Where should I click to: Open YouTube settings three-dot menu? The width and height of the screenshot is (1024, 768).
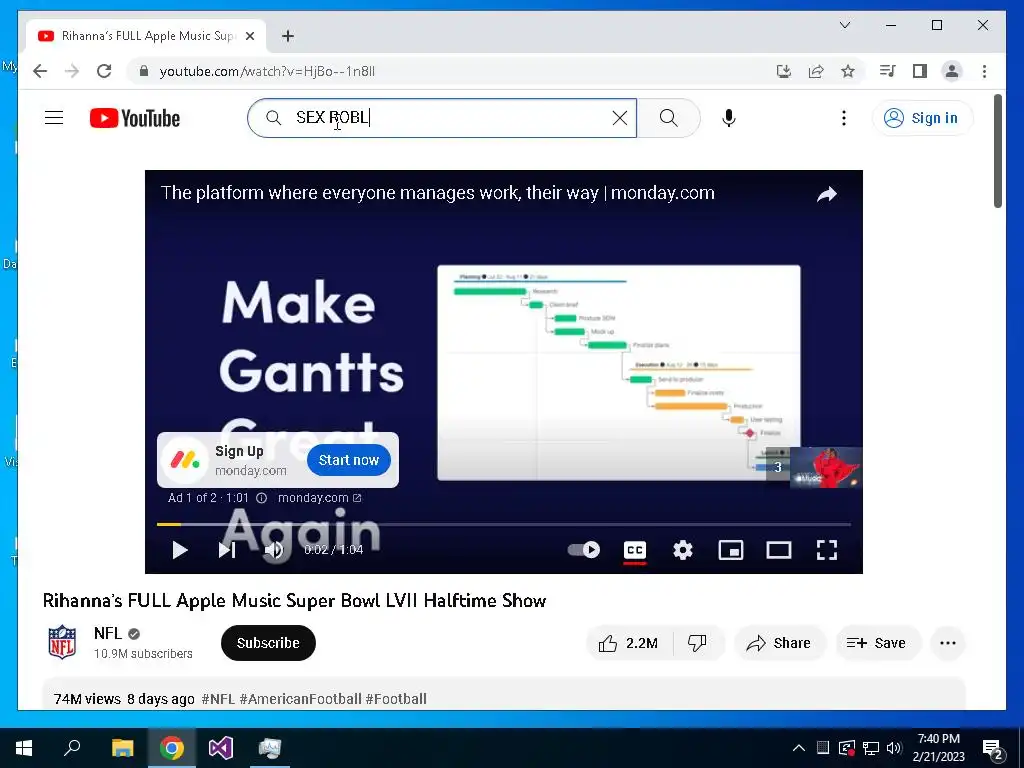(844, 118)
